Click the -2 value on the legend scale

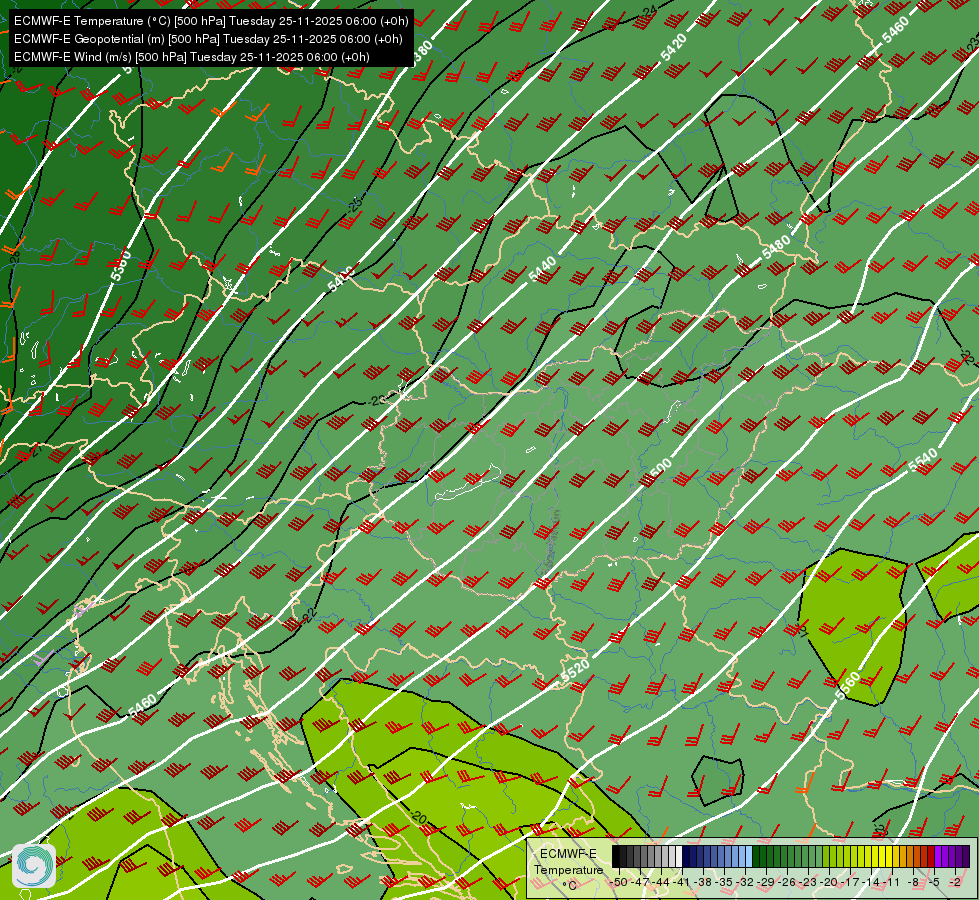pyautogui.click(x=955, y=883)
